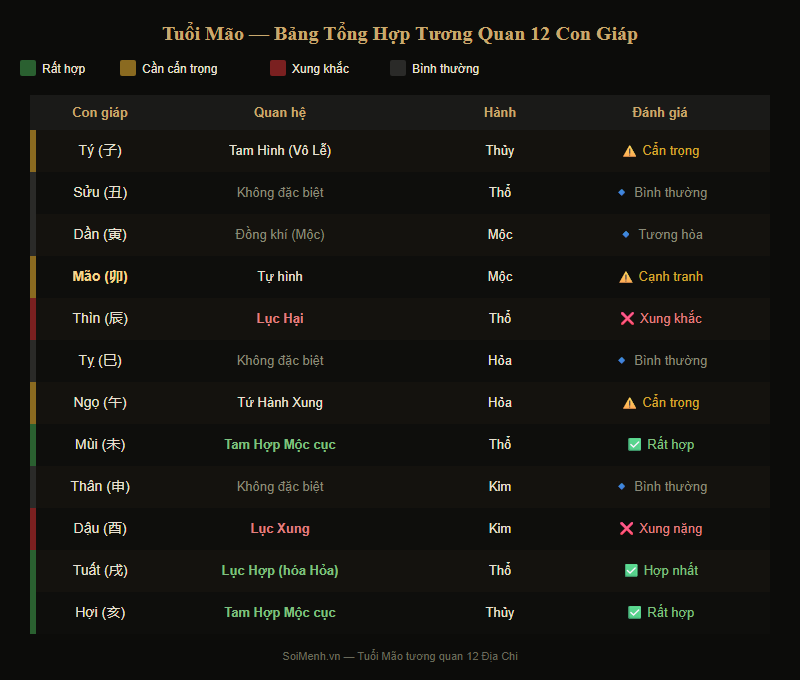Click the blue diamond icon in Sửu row
This screenshot has height=680, width=800.
(x=622, y=193)
